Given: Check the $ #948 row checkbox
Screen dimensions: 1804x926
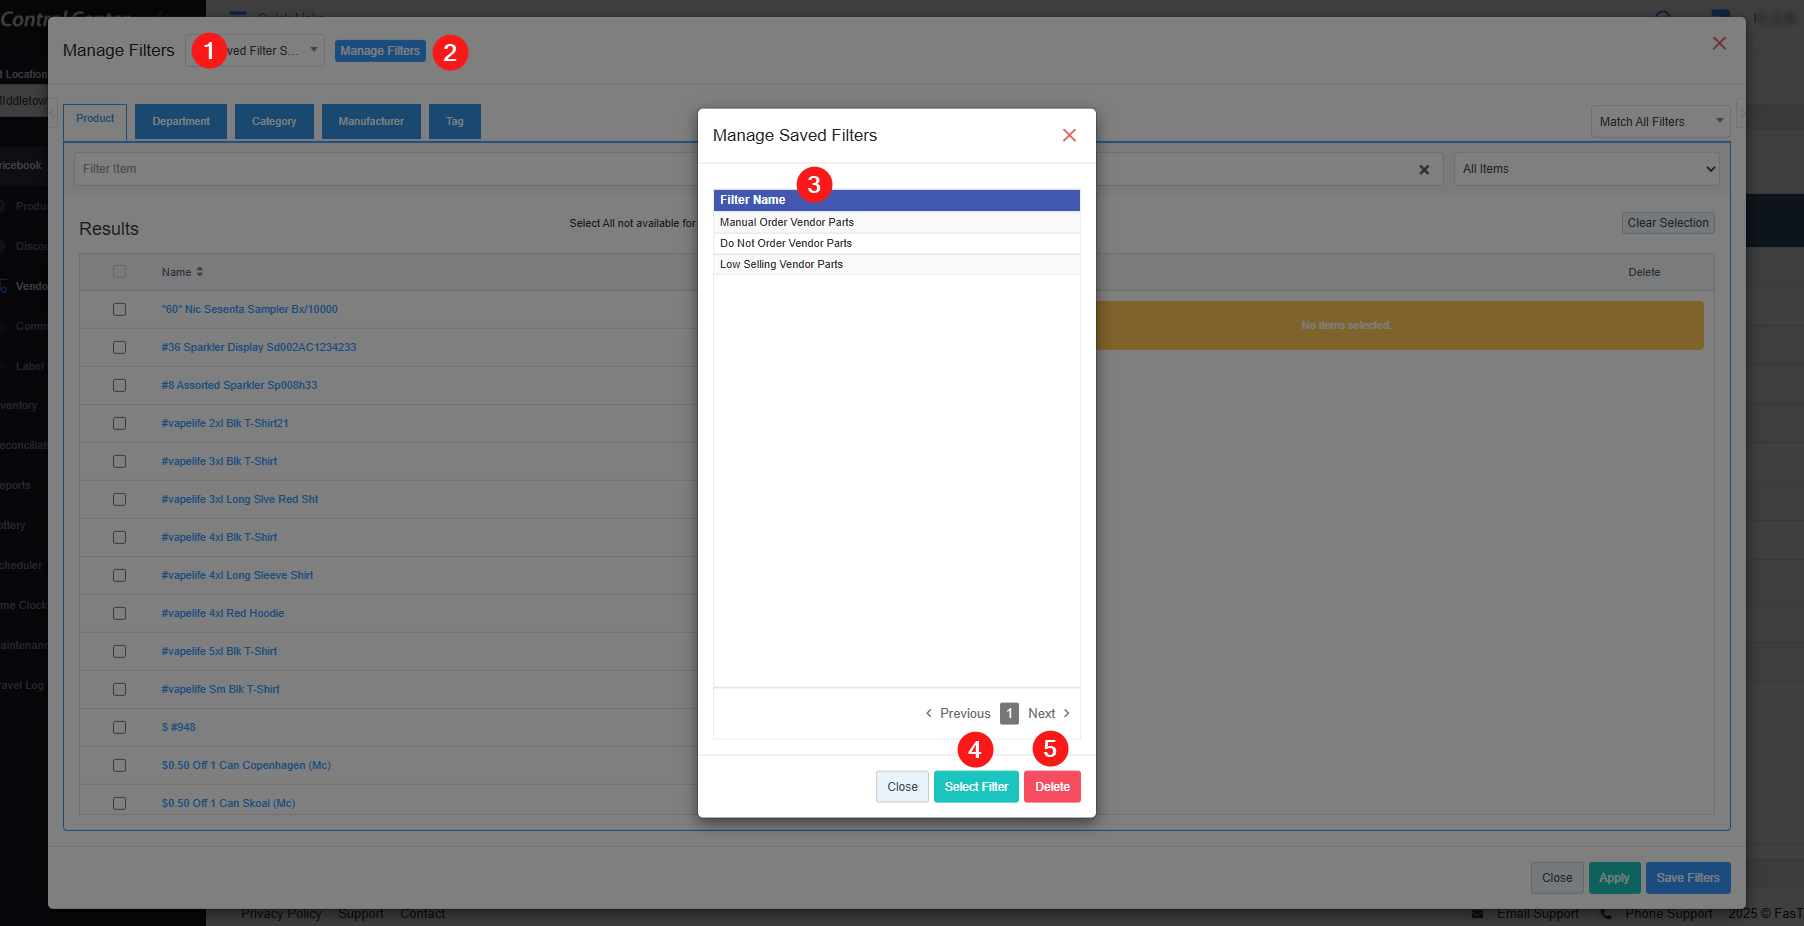Looking at the screenshot, I should coord(120,728).
